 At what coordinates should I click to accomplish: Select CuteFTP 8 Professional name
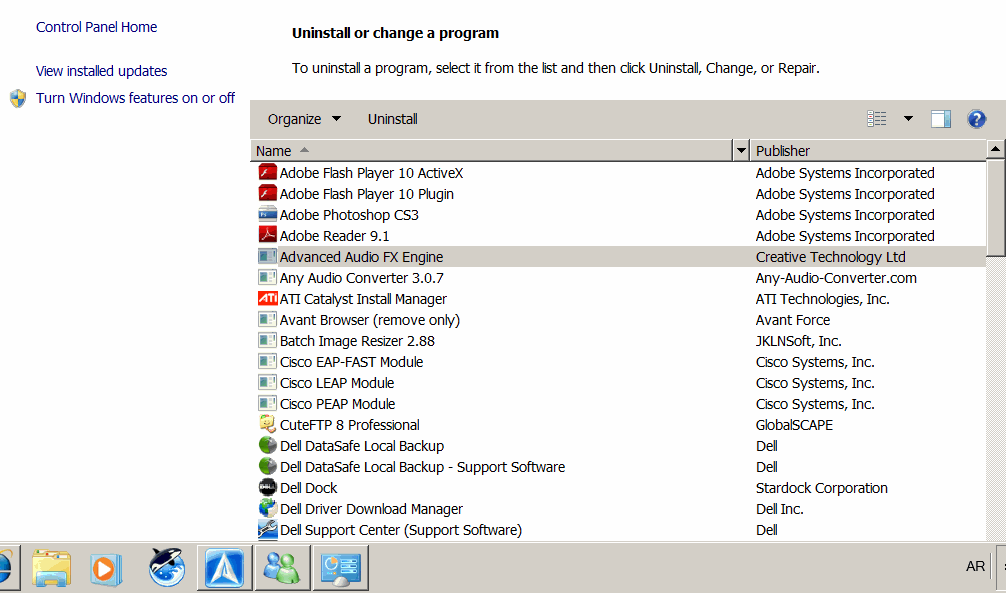(x=350, y=425)
